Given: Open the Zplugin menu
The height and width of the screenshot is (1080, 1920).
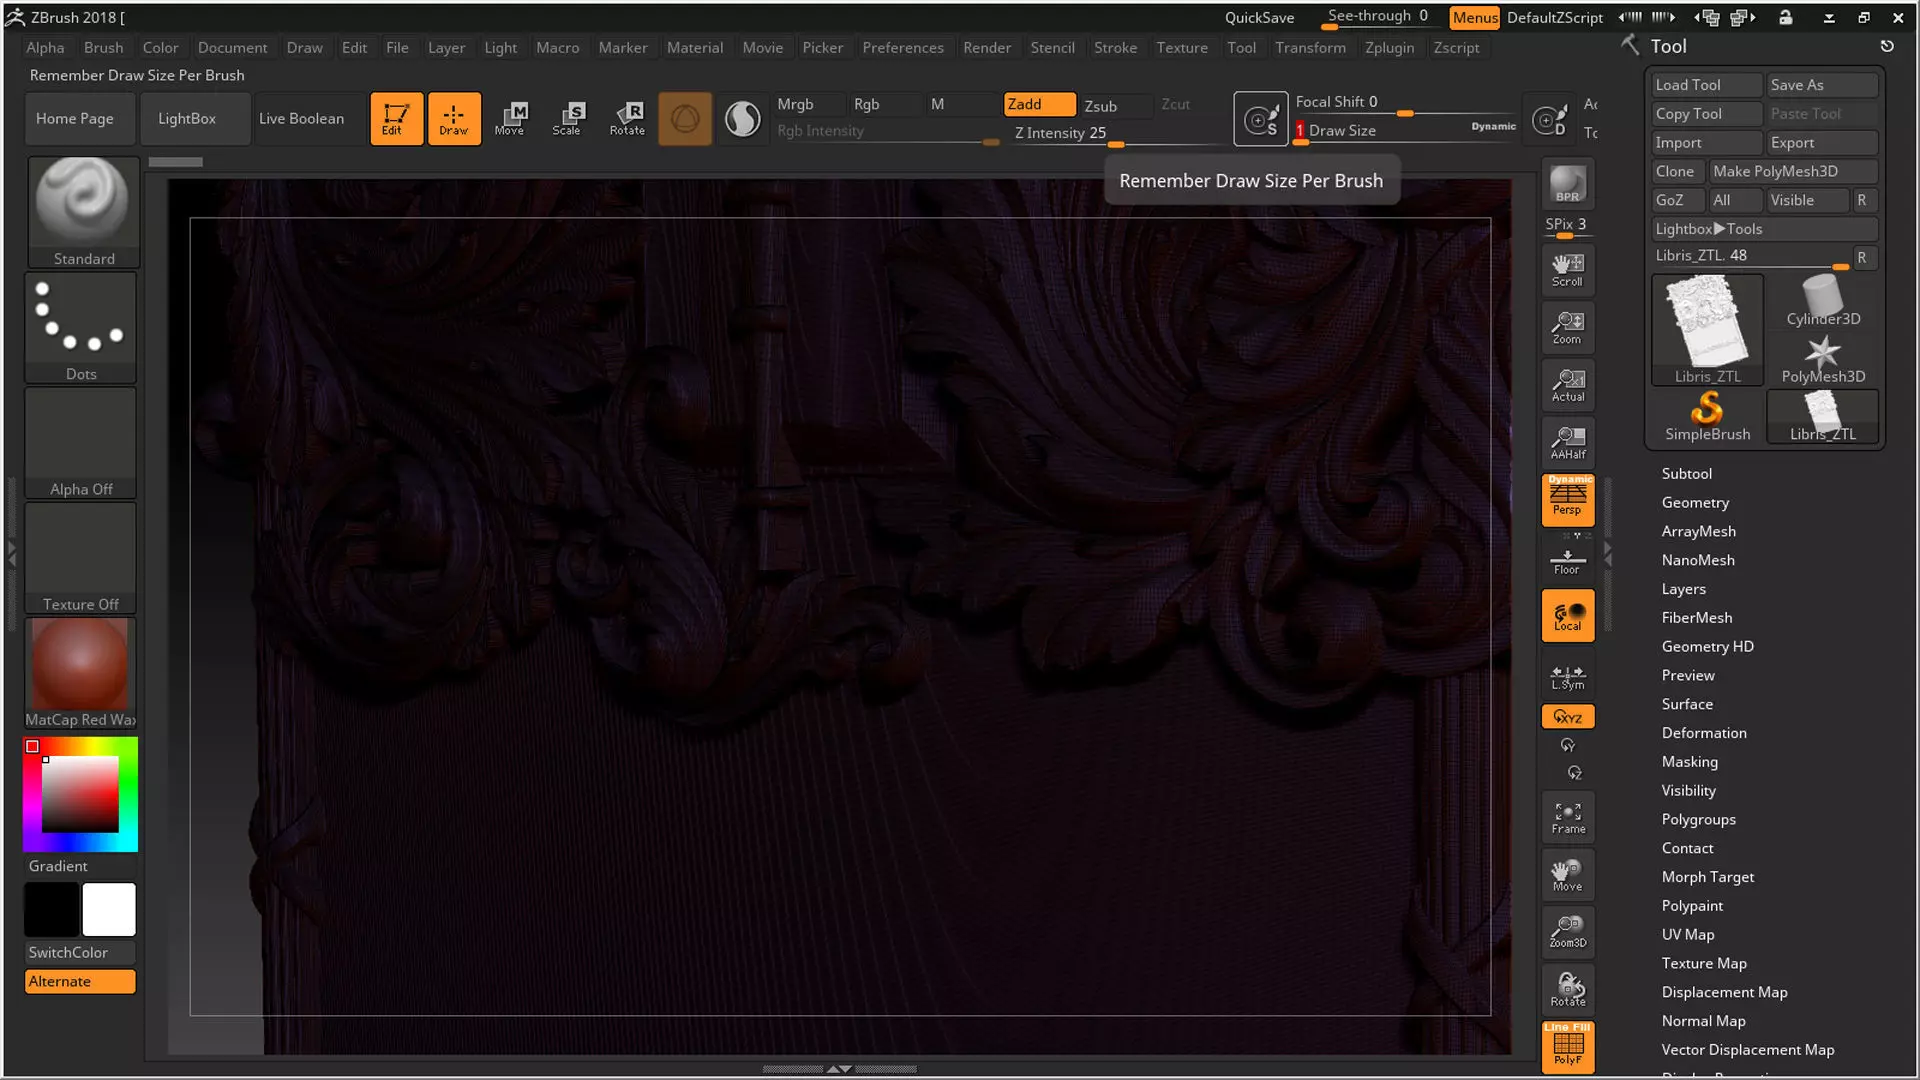Looking at the screenshot, I should pos(1389,47).
